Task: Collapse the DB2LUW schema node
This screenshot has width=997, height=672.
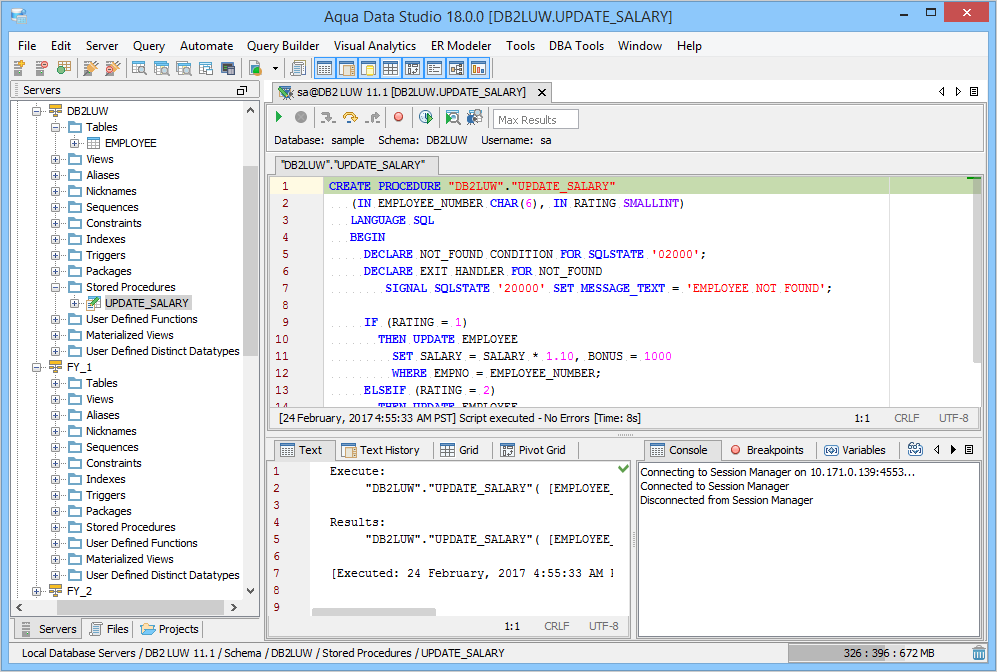Action: click(x=38, y=111)
